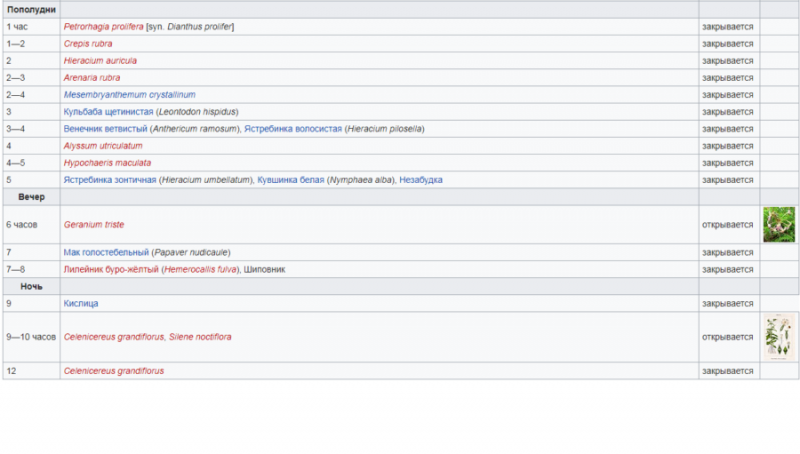Open the Кислица link
This screenshot has height=454, width=800.
(x=81, y=304)
